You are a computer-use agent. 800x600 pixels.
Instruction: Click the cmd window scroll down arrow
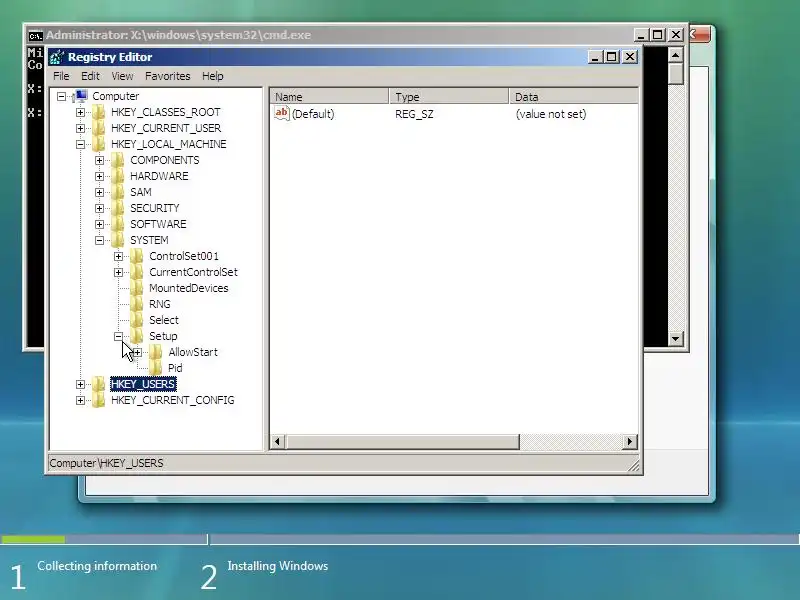(x=676, y=338)
